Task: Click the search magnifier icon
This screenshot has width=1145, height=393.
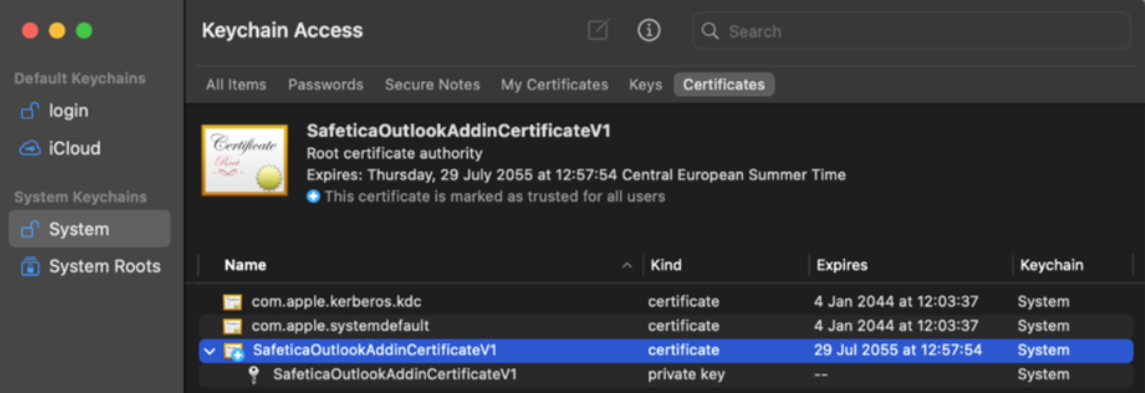Action: click(x=710, y=31)
